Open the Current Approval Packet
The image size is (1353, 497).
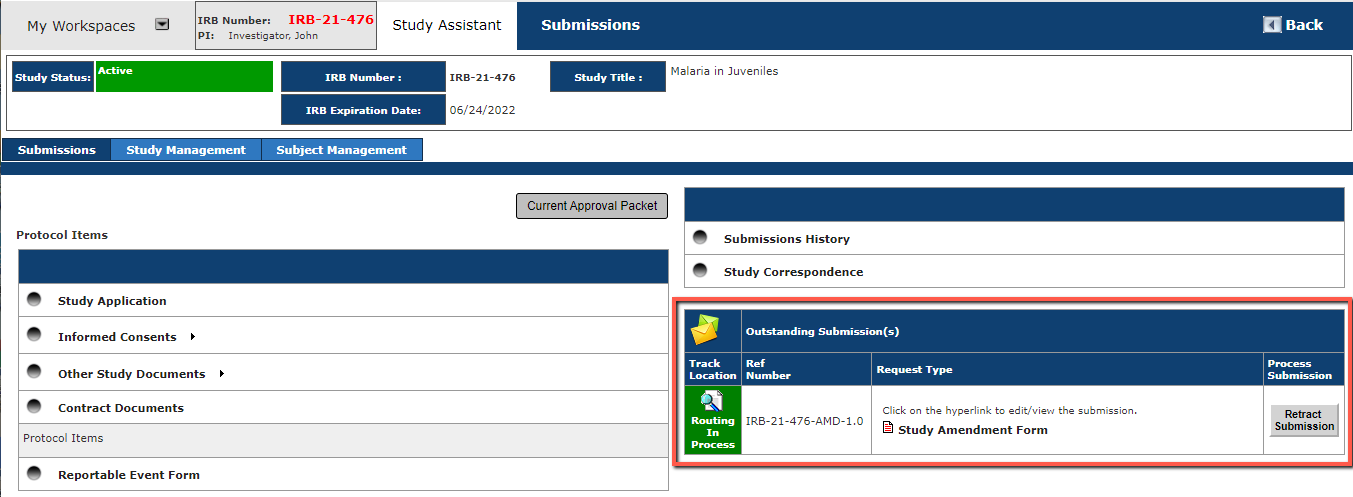pyautogui.click(x=592, y=206)
